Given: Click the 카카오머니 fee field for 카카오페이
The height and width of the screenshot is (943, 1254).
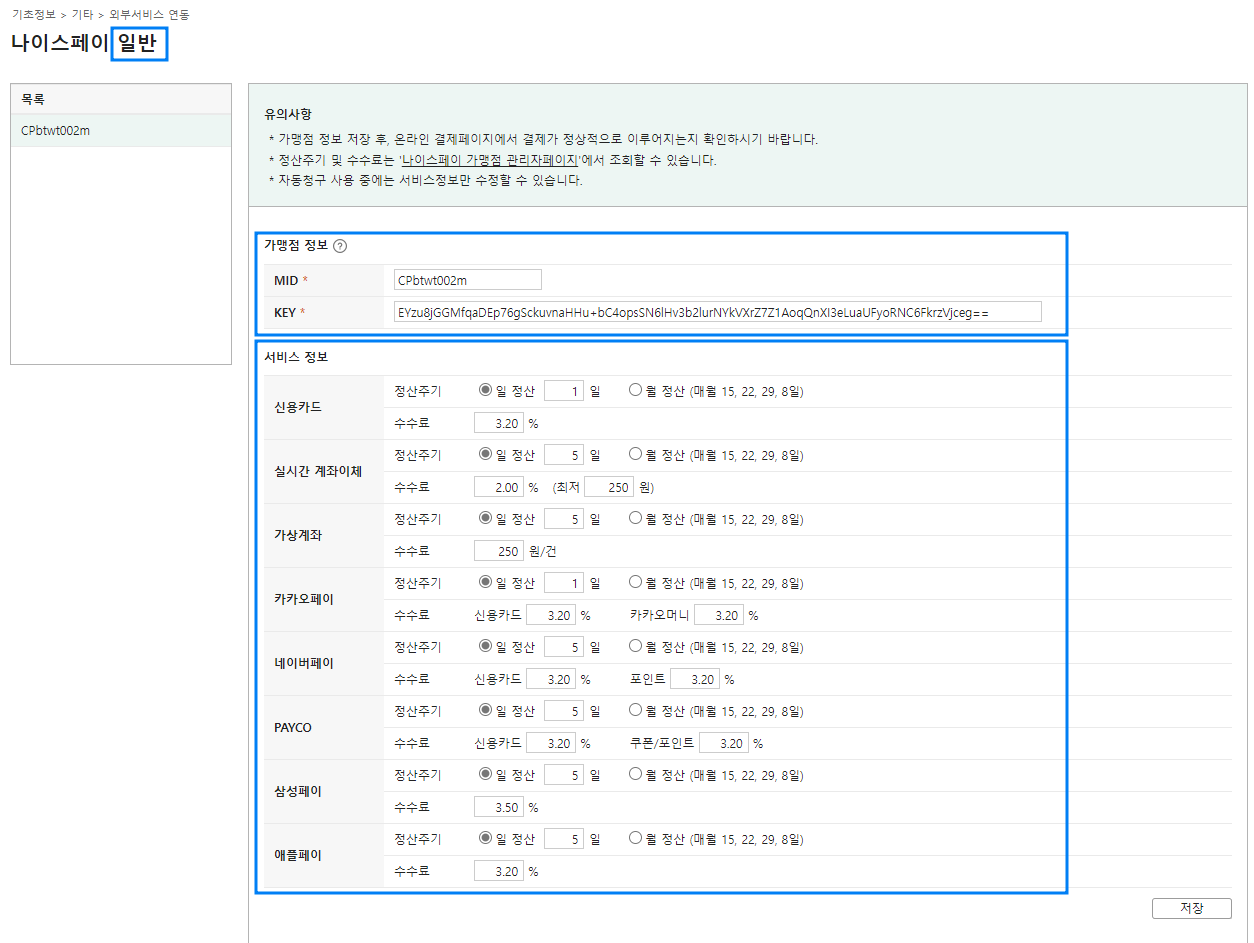Looking at the screenshot, I should point(720,614).
